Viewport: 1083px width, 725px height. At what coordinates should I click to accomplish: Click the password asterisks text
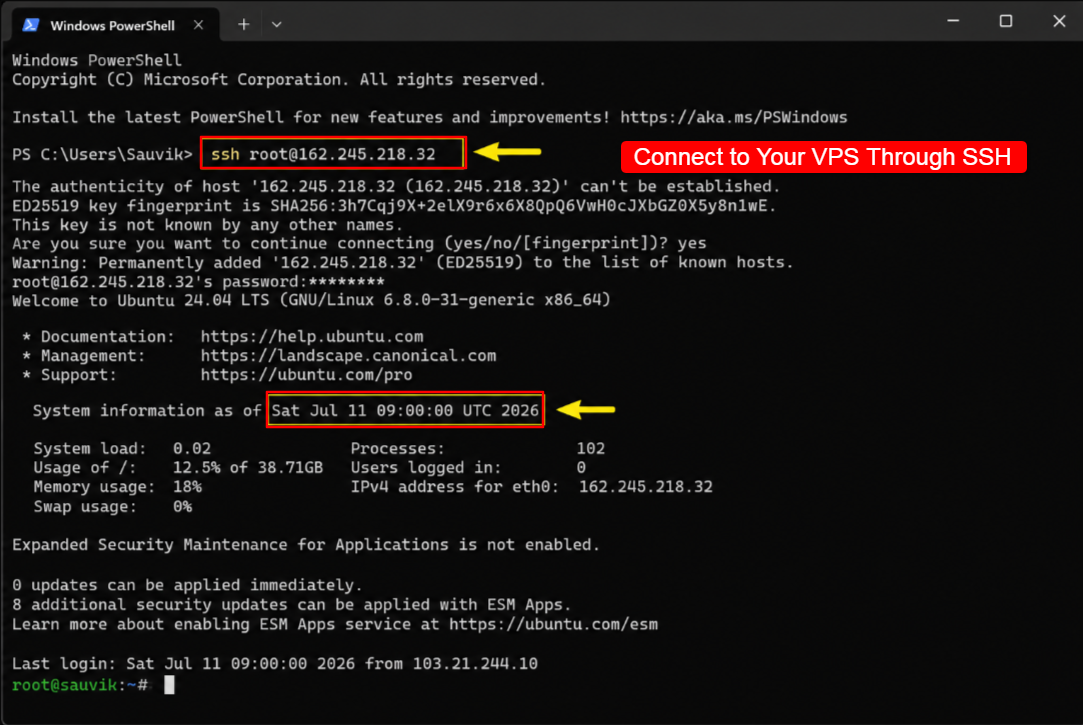click(x=346, y=282)
